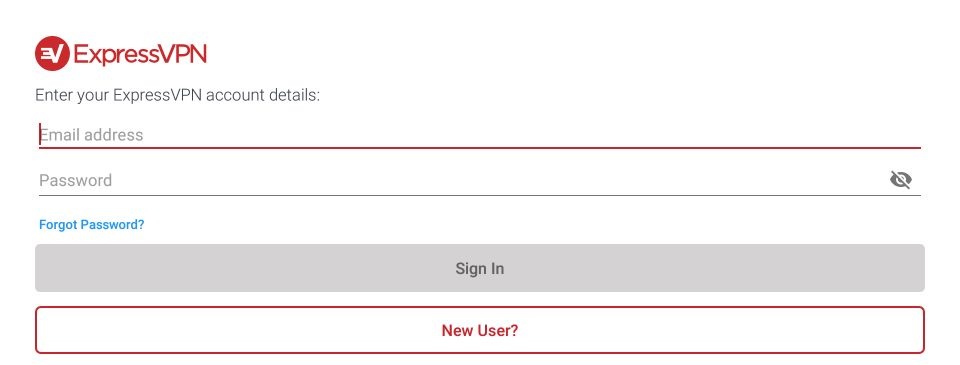Unhide password characters via the eye toggle
This screenshot has width=960, height=365.
900,180
